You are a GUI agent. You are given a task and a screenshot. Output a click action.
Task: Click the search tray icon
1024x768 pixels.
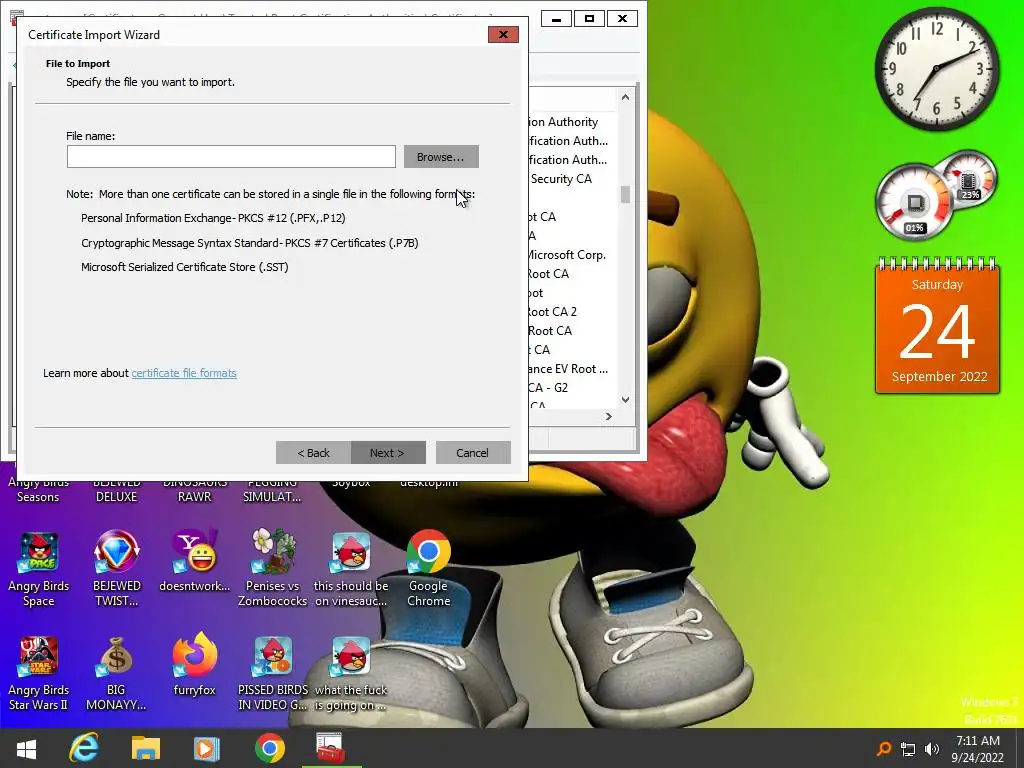click(x=884, y=748)
